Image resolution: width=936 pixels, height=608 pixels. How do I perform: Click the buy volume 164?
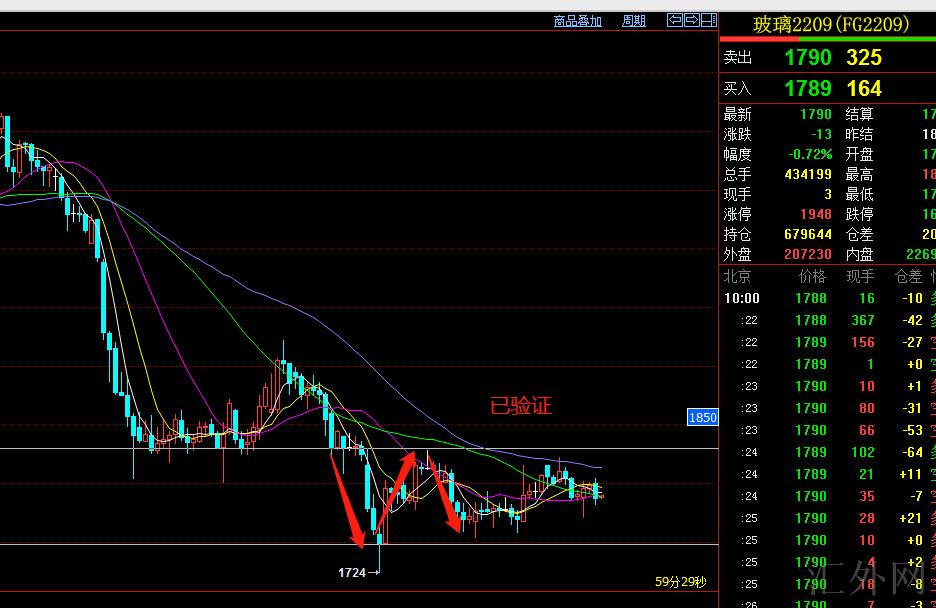point(864,89)
